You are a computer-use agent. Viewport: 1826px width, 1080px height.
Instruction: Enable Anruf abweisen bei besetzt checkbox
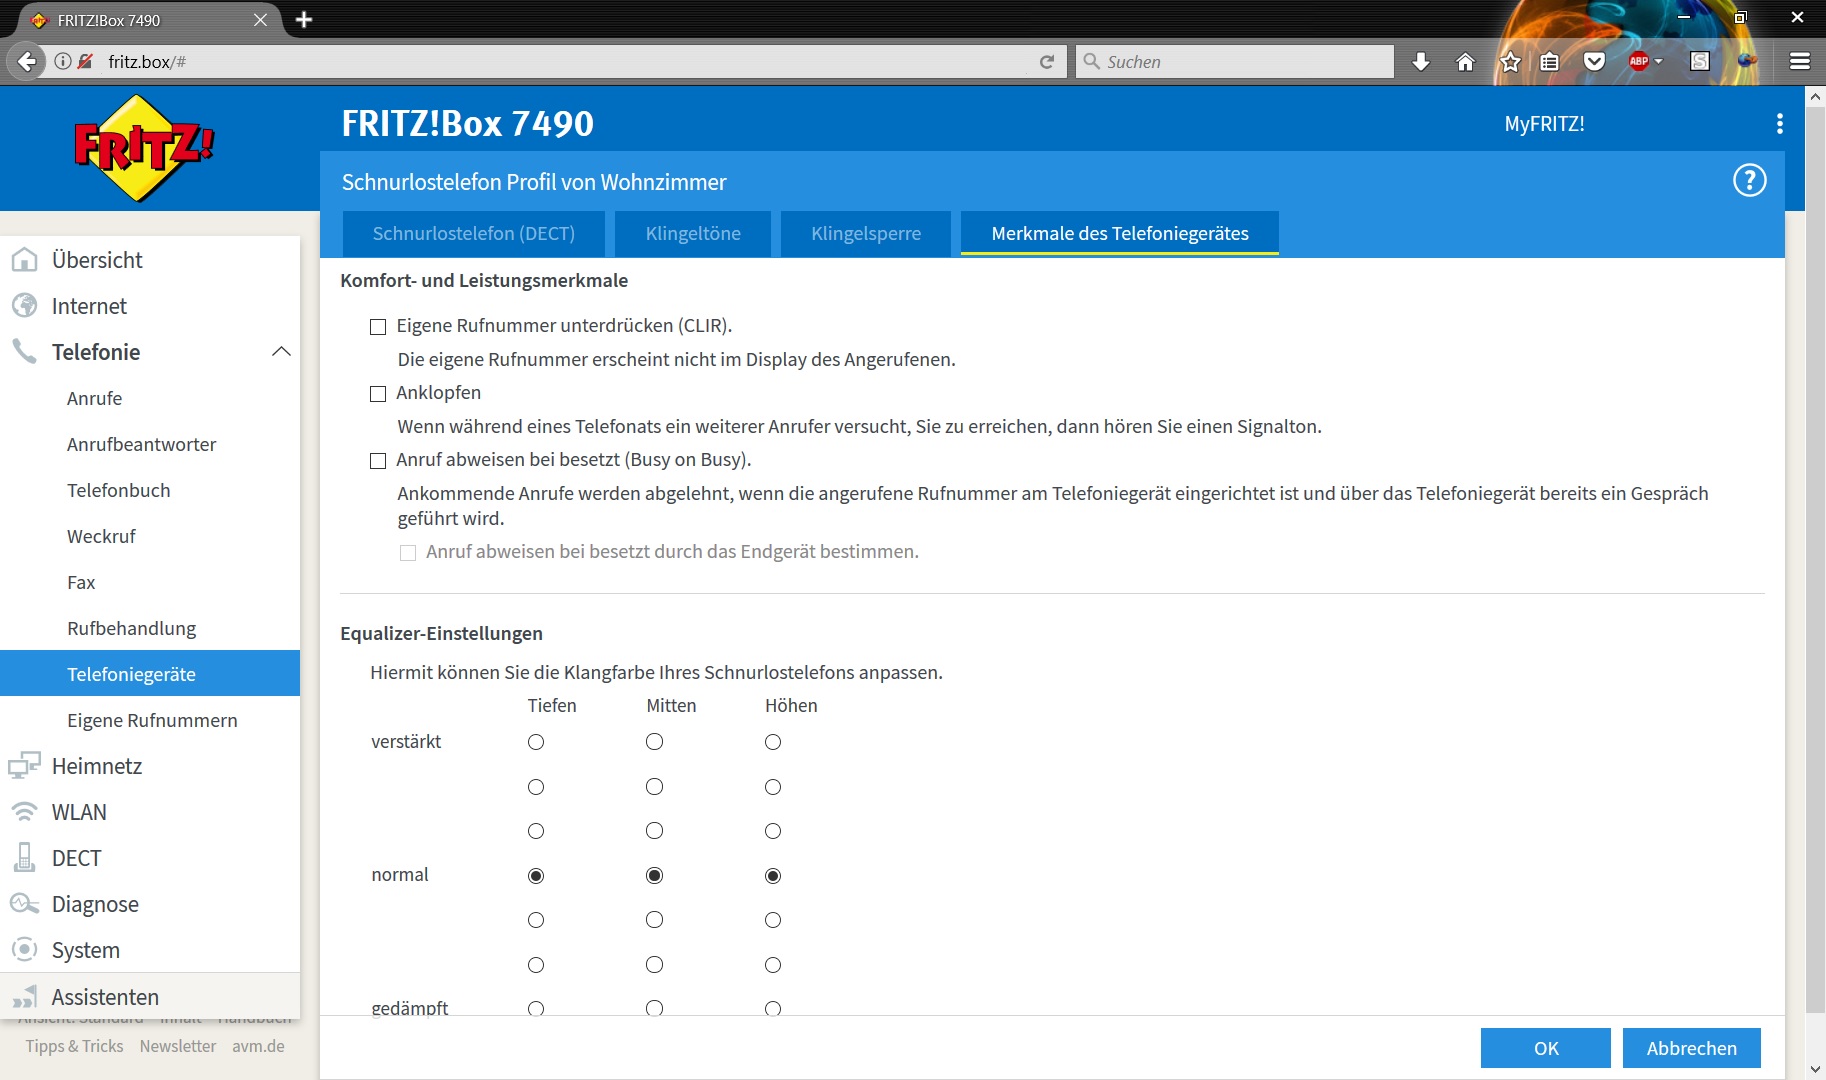click(x=378, y=461)
